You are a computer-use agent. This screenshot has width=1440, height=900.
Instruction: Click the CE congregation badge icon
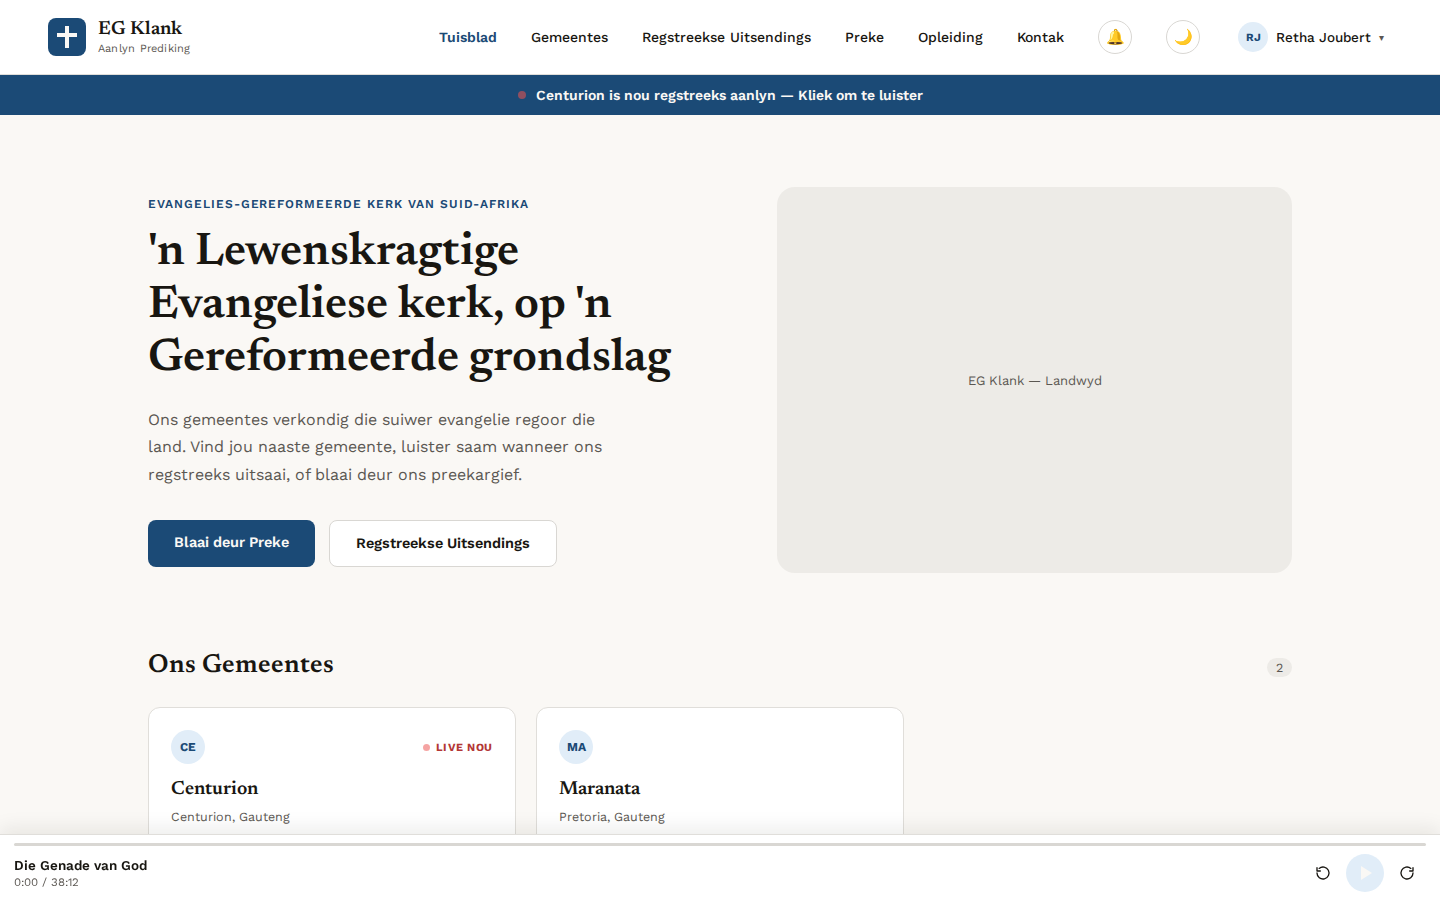[188, 747]
